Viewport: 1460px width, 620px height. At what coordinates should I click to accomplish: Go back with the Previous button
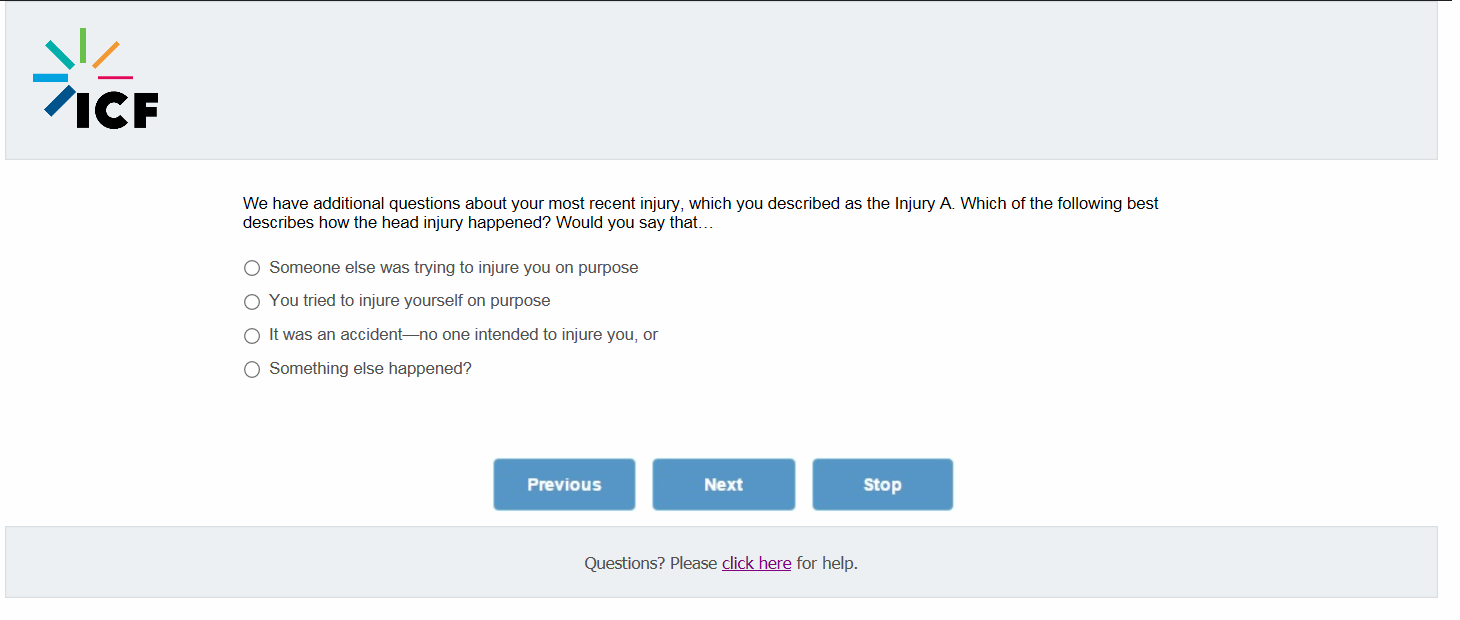pyautogui.click(x=564, y=485)
